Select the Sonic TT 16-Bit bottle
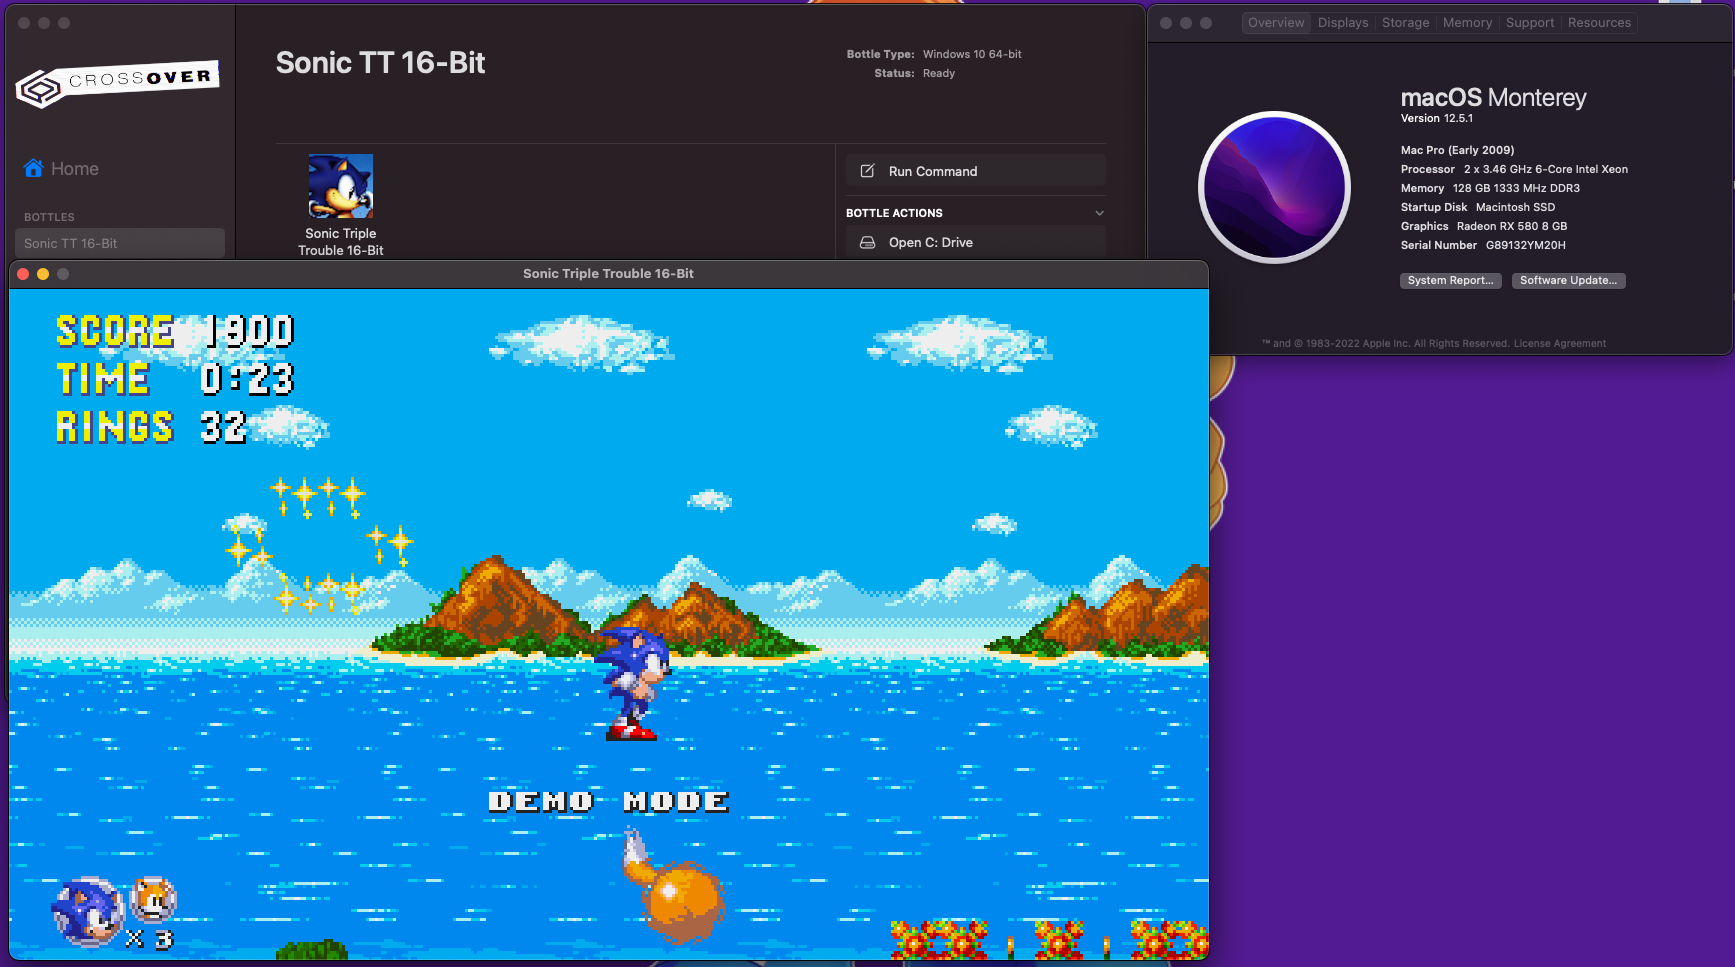This screenshot has width=1735, height=967. [x=120, y=242]
